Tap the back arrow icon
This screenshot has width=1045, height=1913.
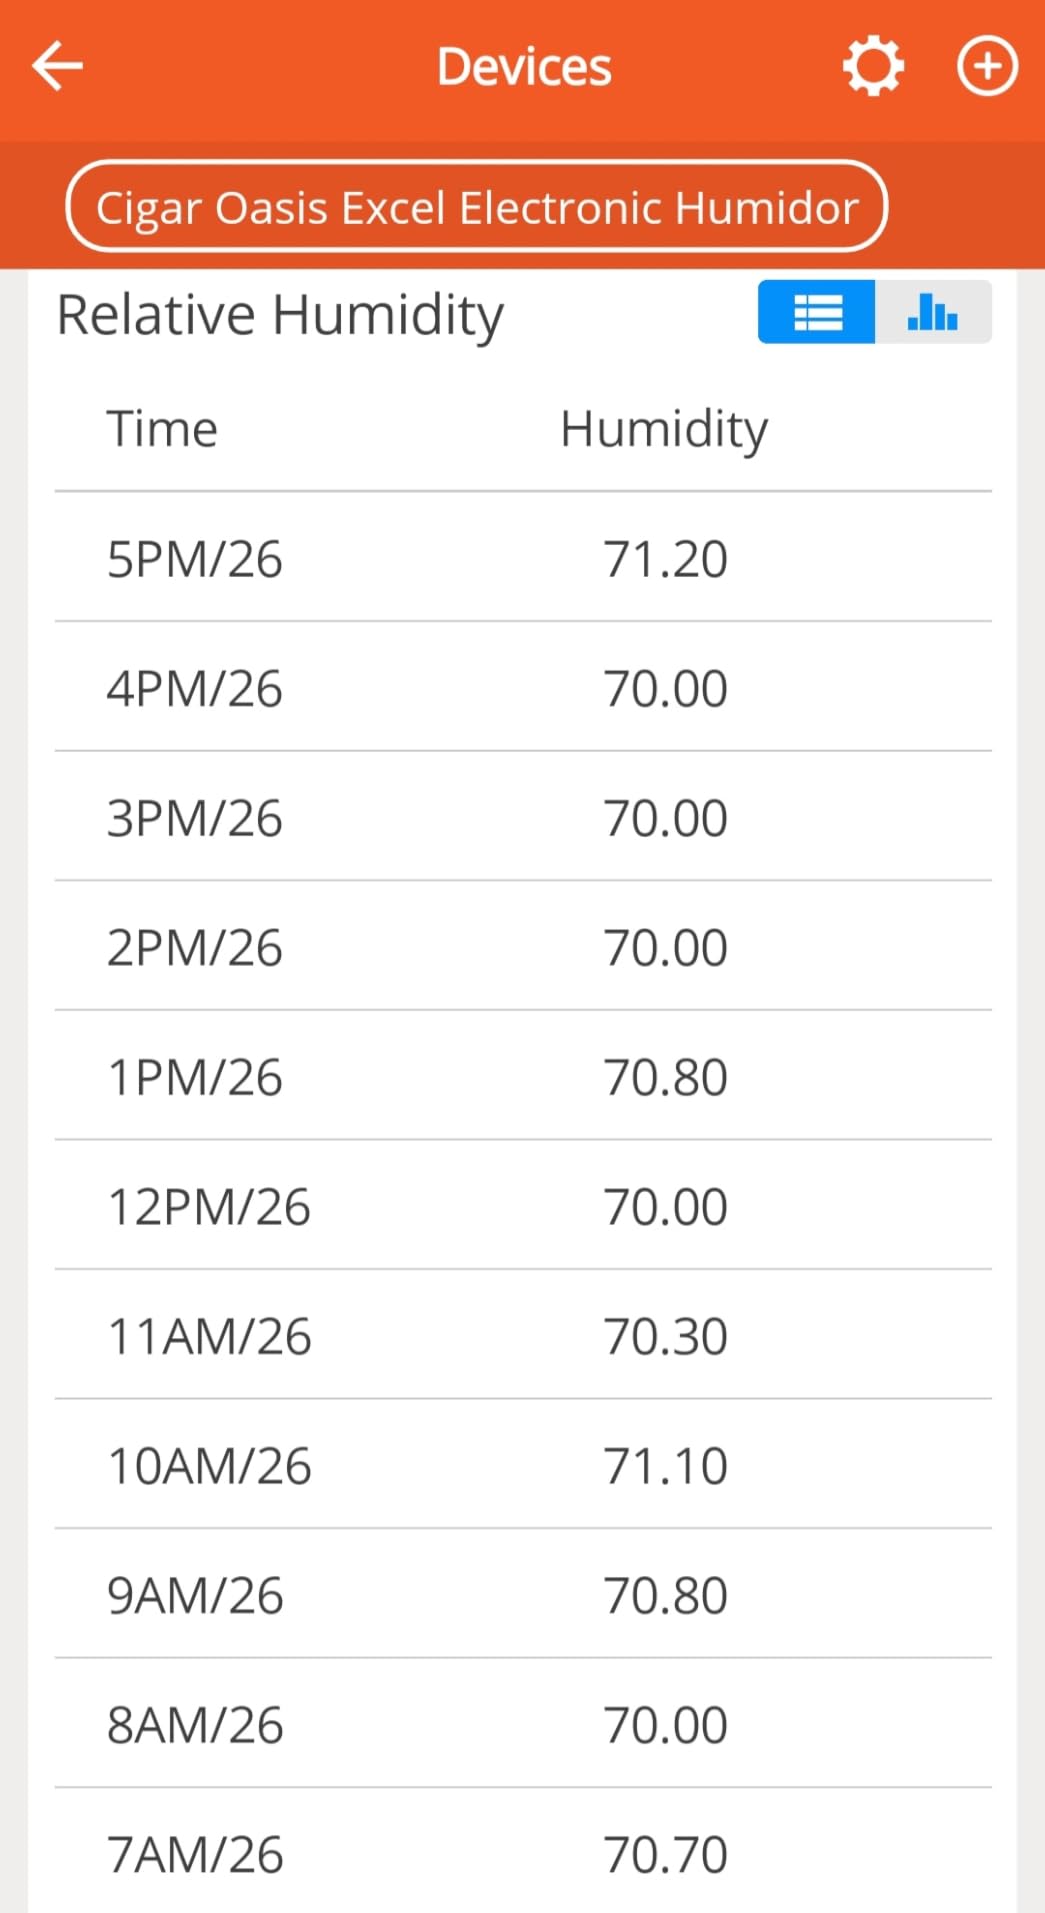point(57,66)
